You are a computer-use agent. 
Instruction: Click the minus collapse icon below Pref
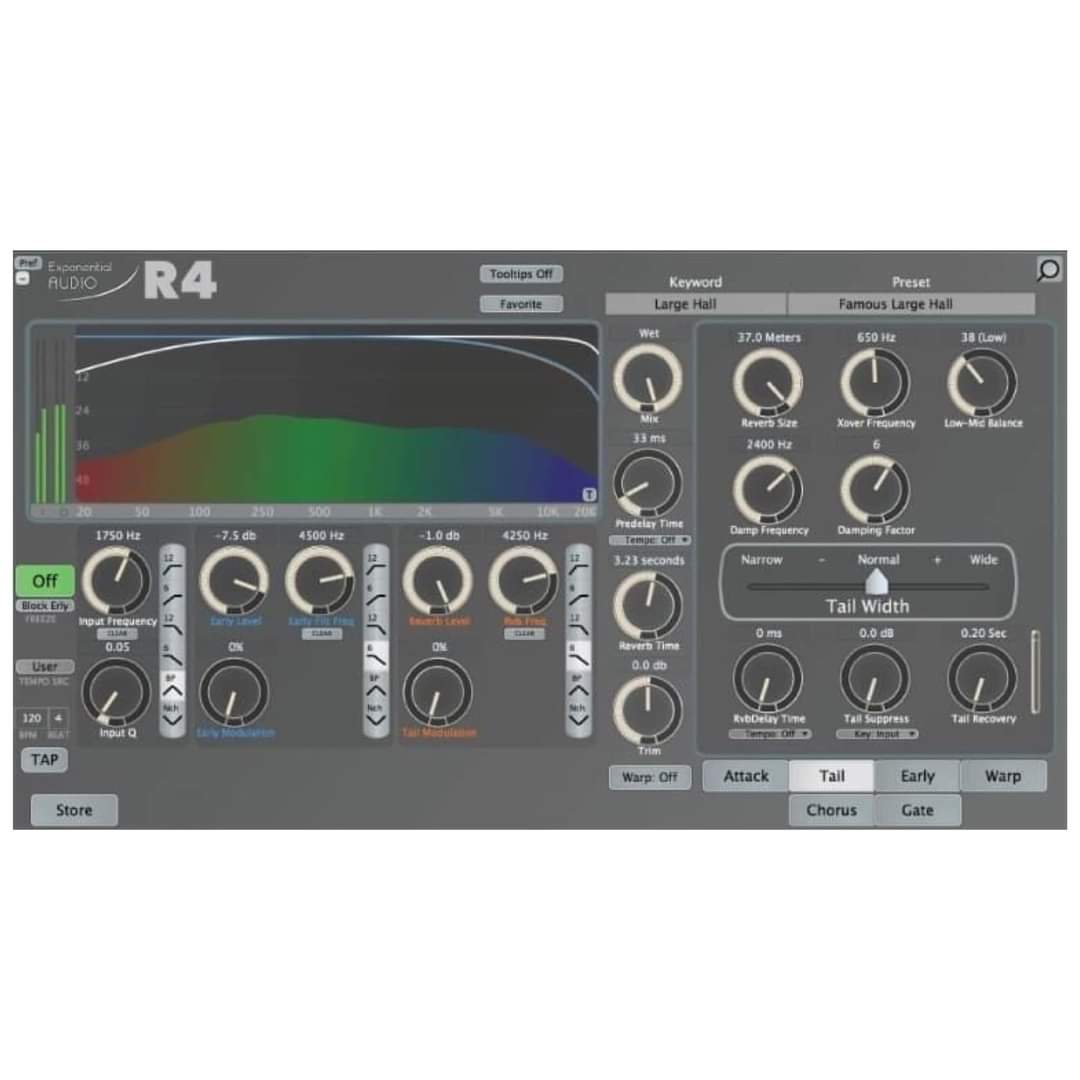tap(22, 278)
